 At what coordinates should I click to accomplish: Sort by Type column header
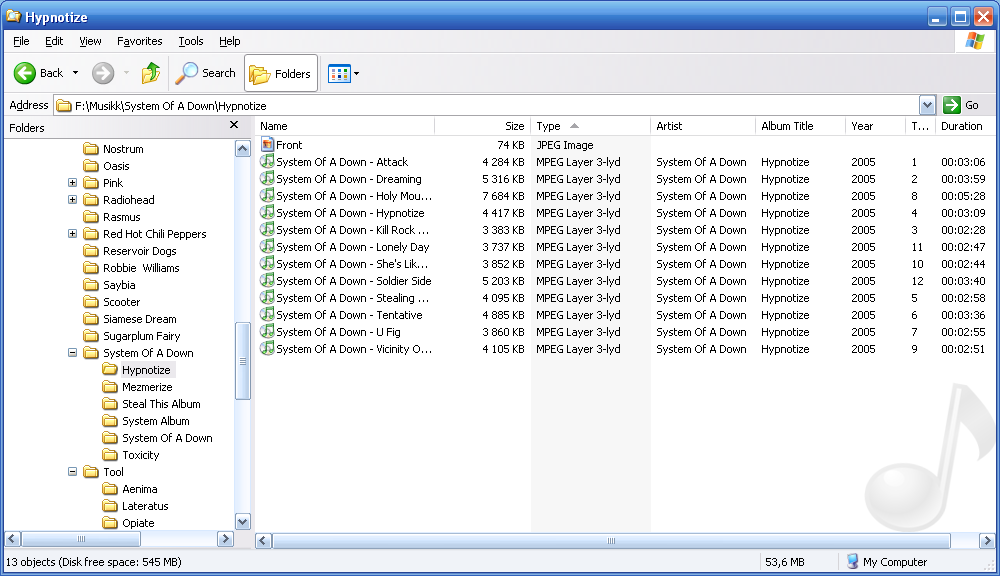[591, 126]
